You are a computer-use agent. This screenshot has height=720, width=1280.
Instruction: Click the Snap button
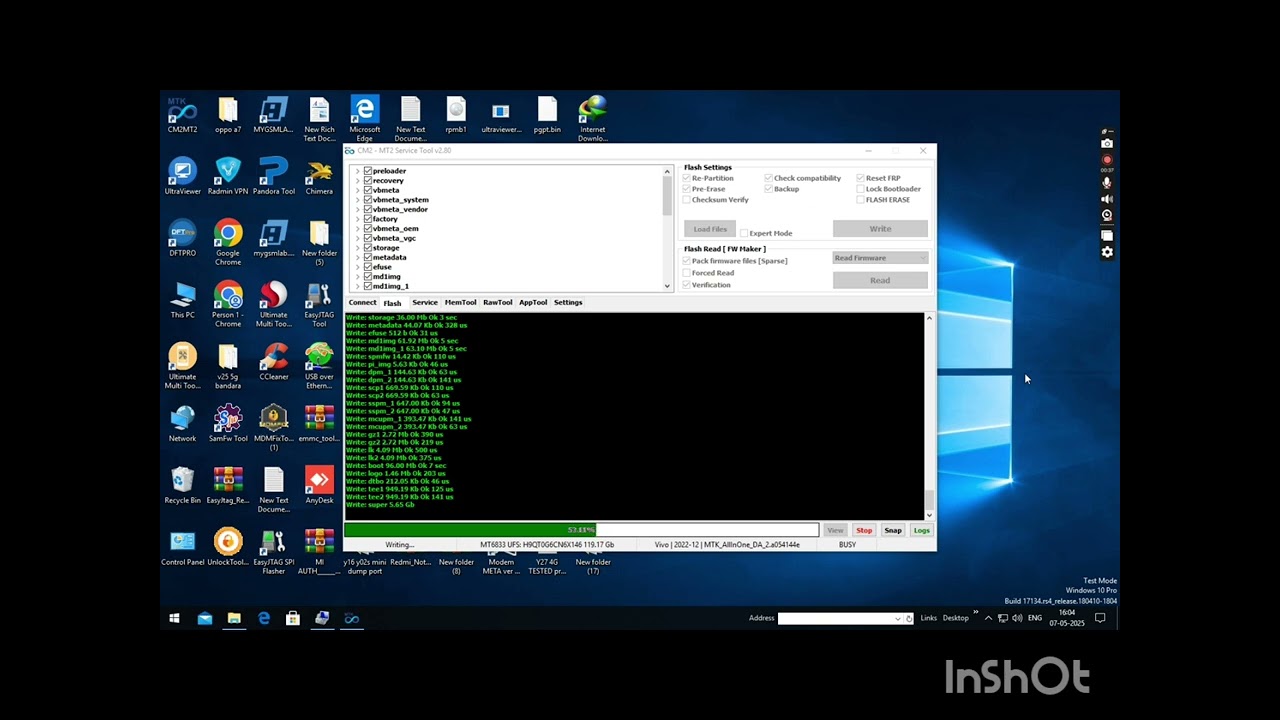tap(893, 530)
